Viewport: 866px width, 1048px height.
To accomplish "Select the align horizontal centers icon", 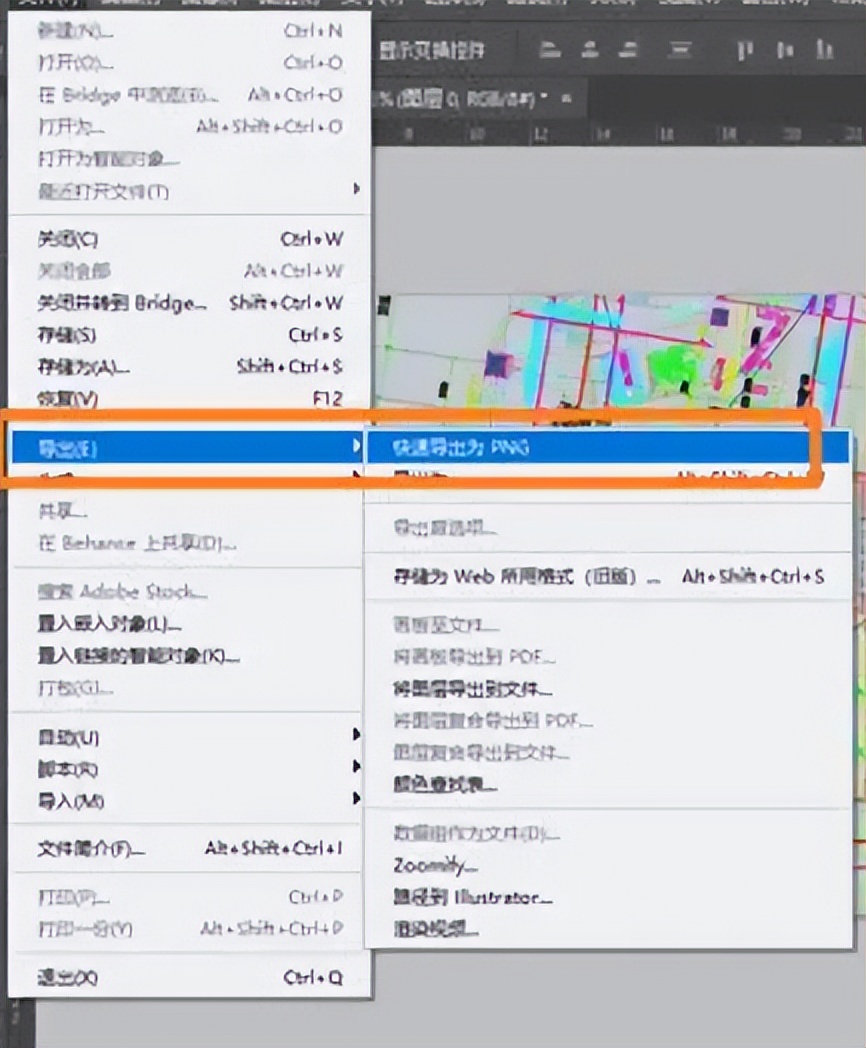I will tap(589, 48).
